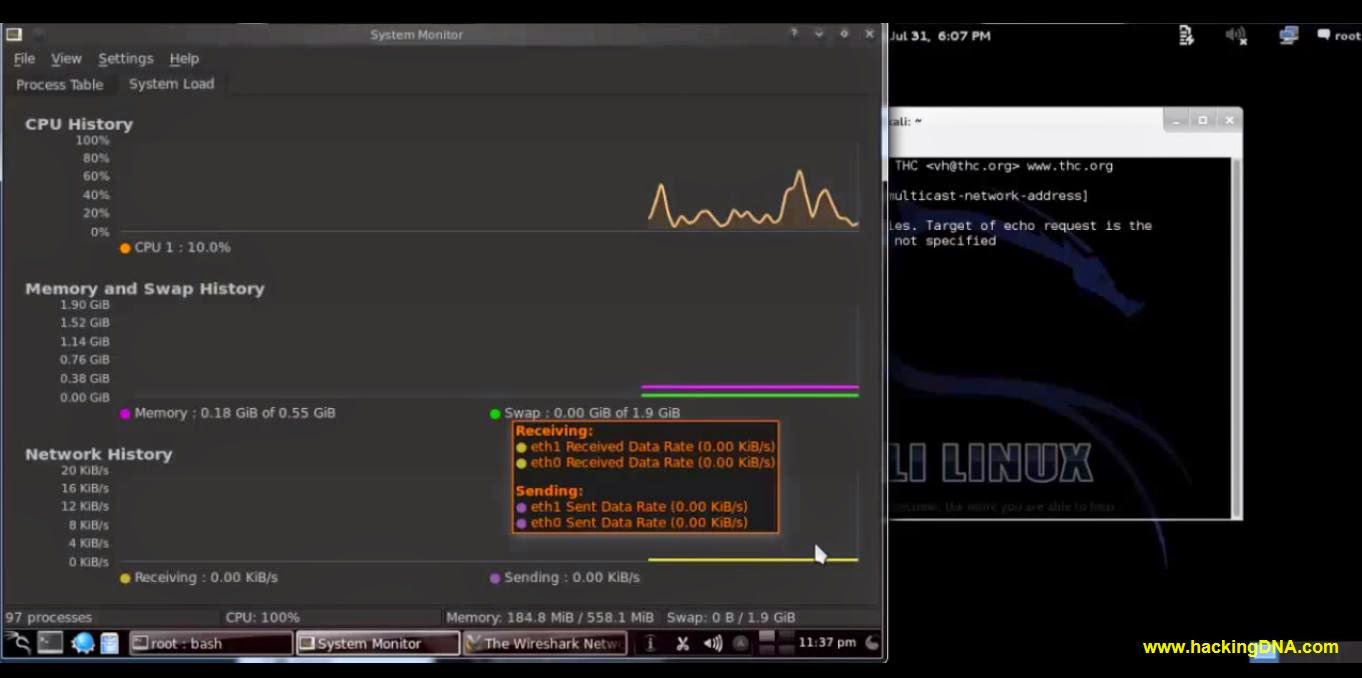Screen dimensions: 1362x678
Task: Click the www.hackingDNA.com link
Action: pyautogui.click(x=1240, y=647)
